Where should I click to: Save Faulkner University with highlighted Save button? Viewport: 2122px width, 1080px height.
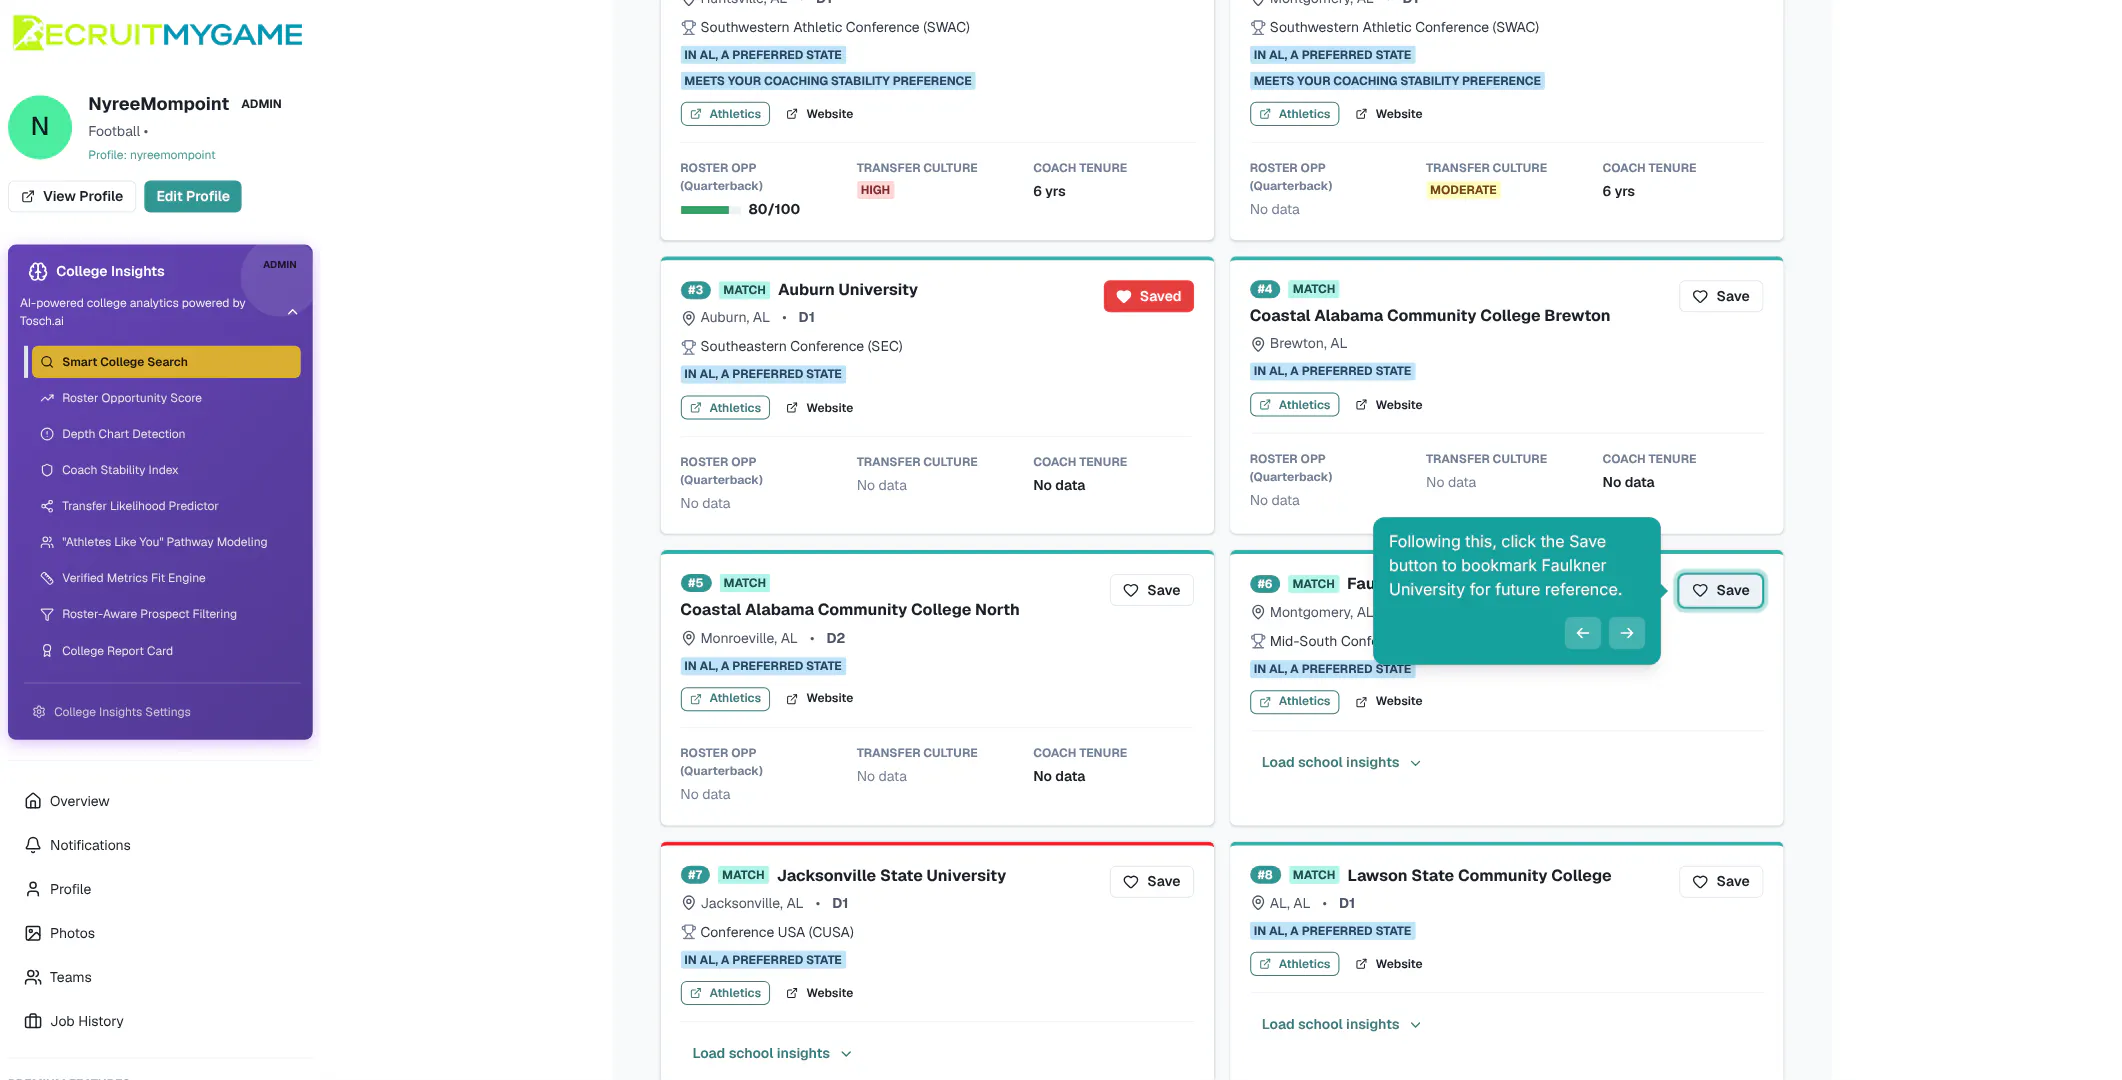(1720, 590)
